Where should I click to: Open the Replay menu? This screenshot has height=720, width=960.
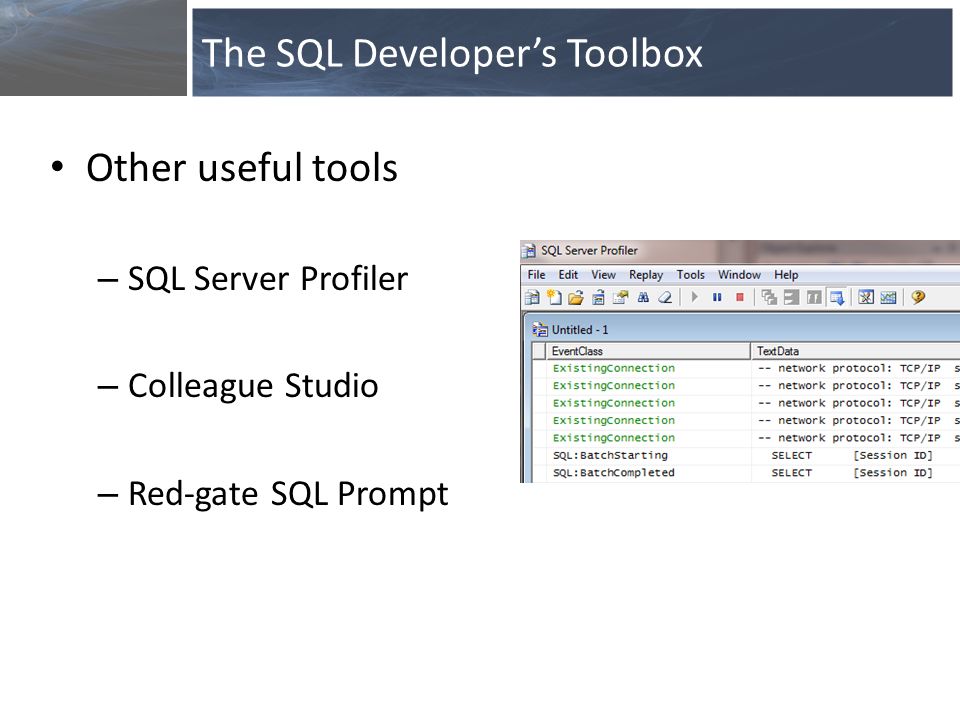pyautogui.click(x=646, y=275)
